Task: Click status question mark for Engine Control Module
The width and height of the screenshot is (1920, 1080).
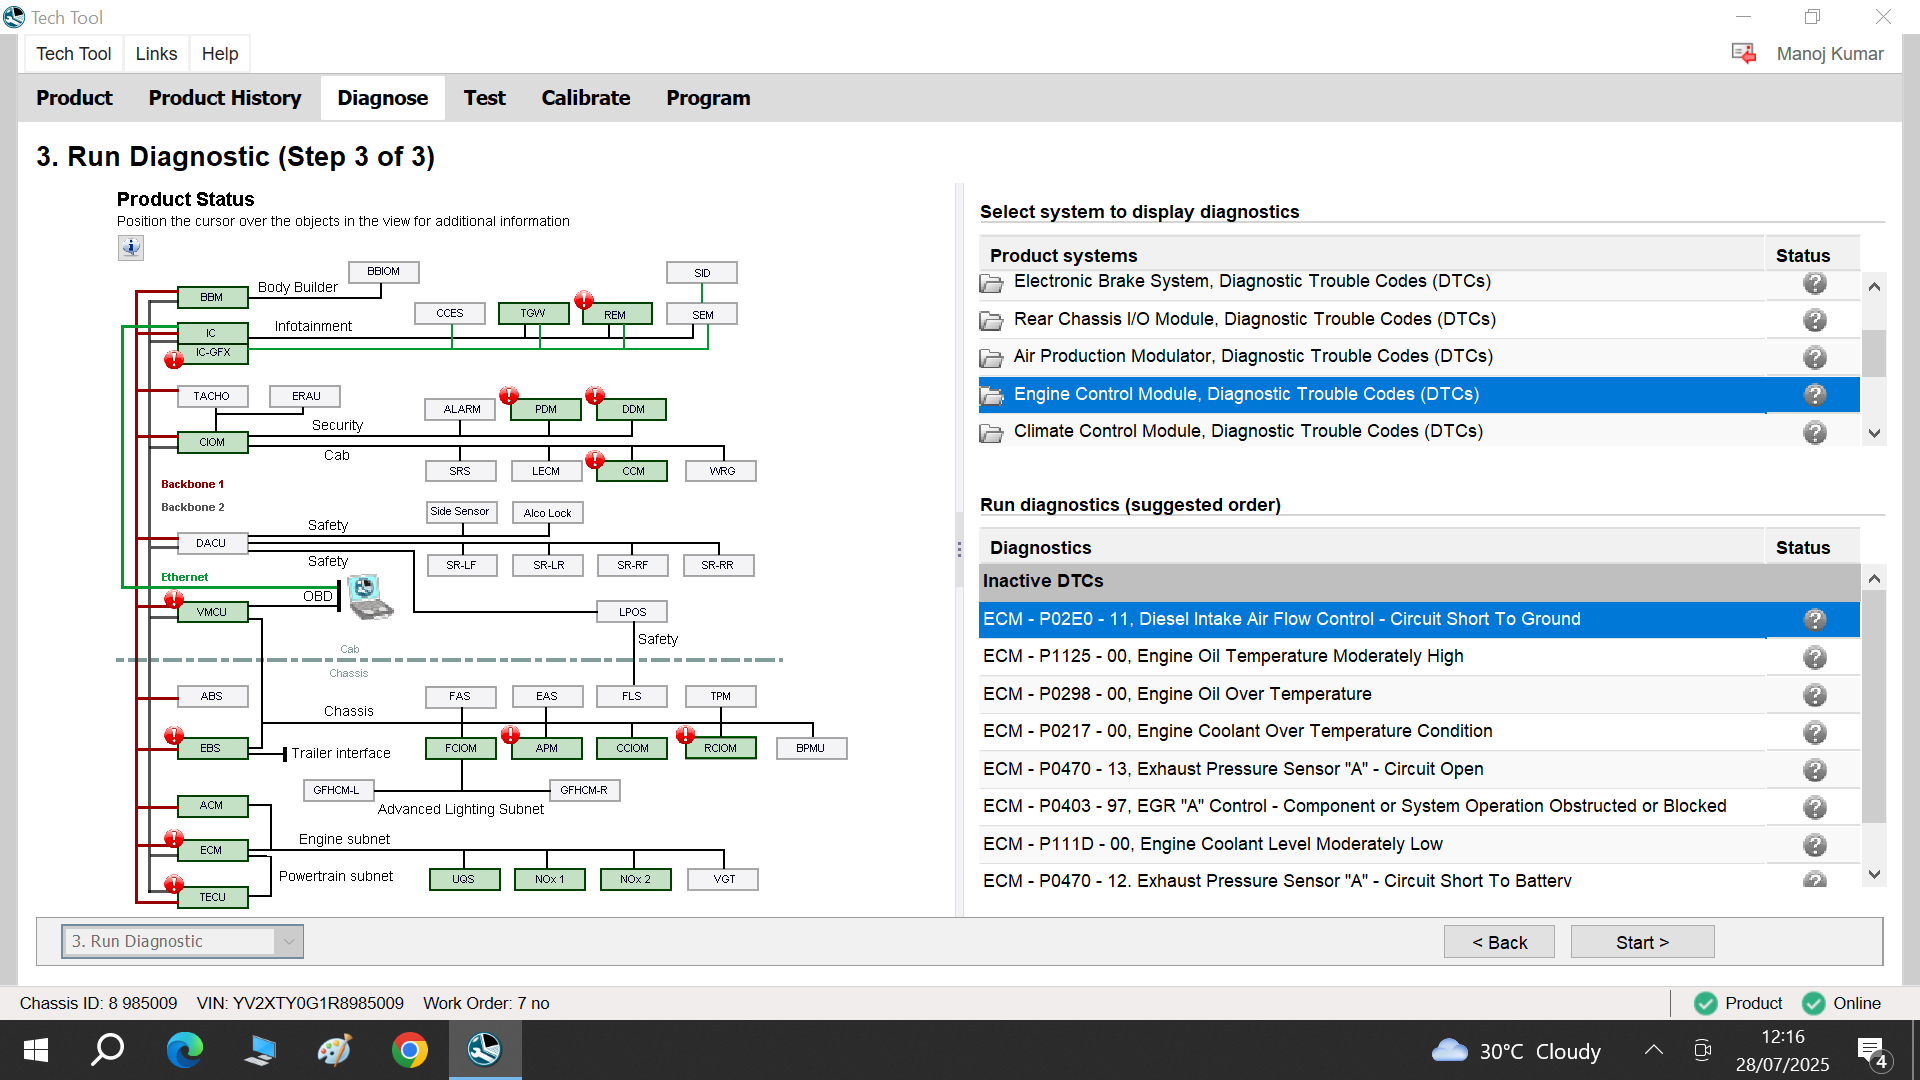Action: pyautogui.click(x=1814, y=395)
